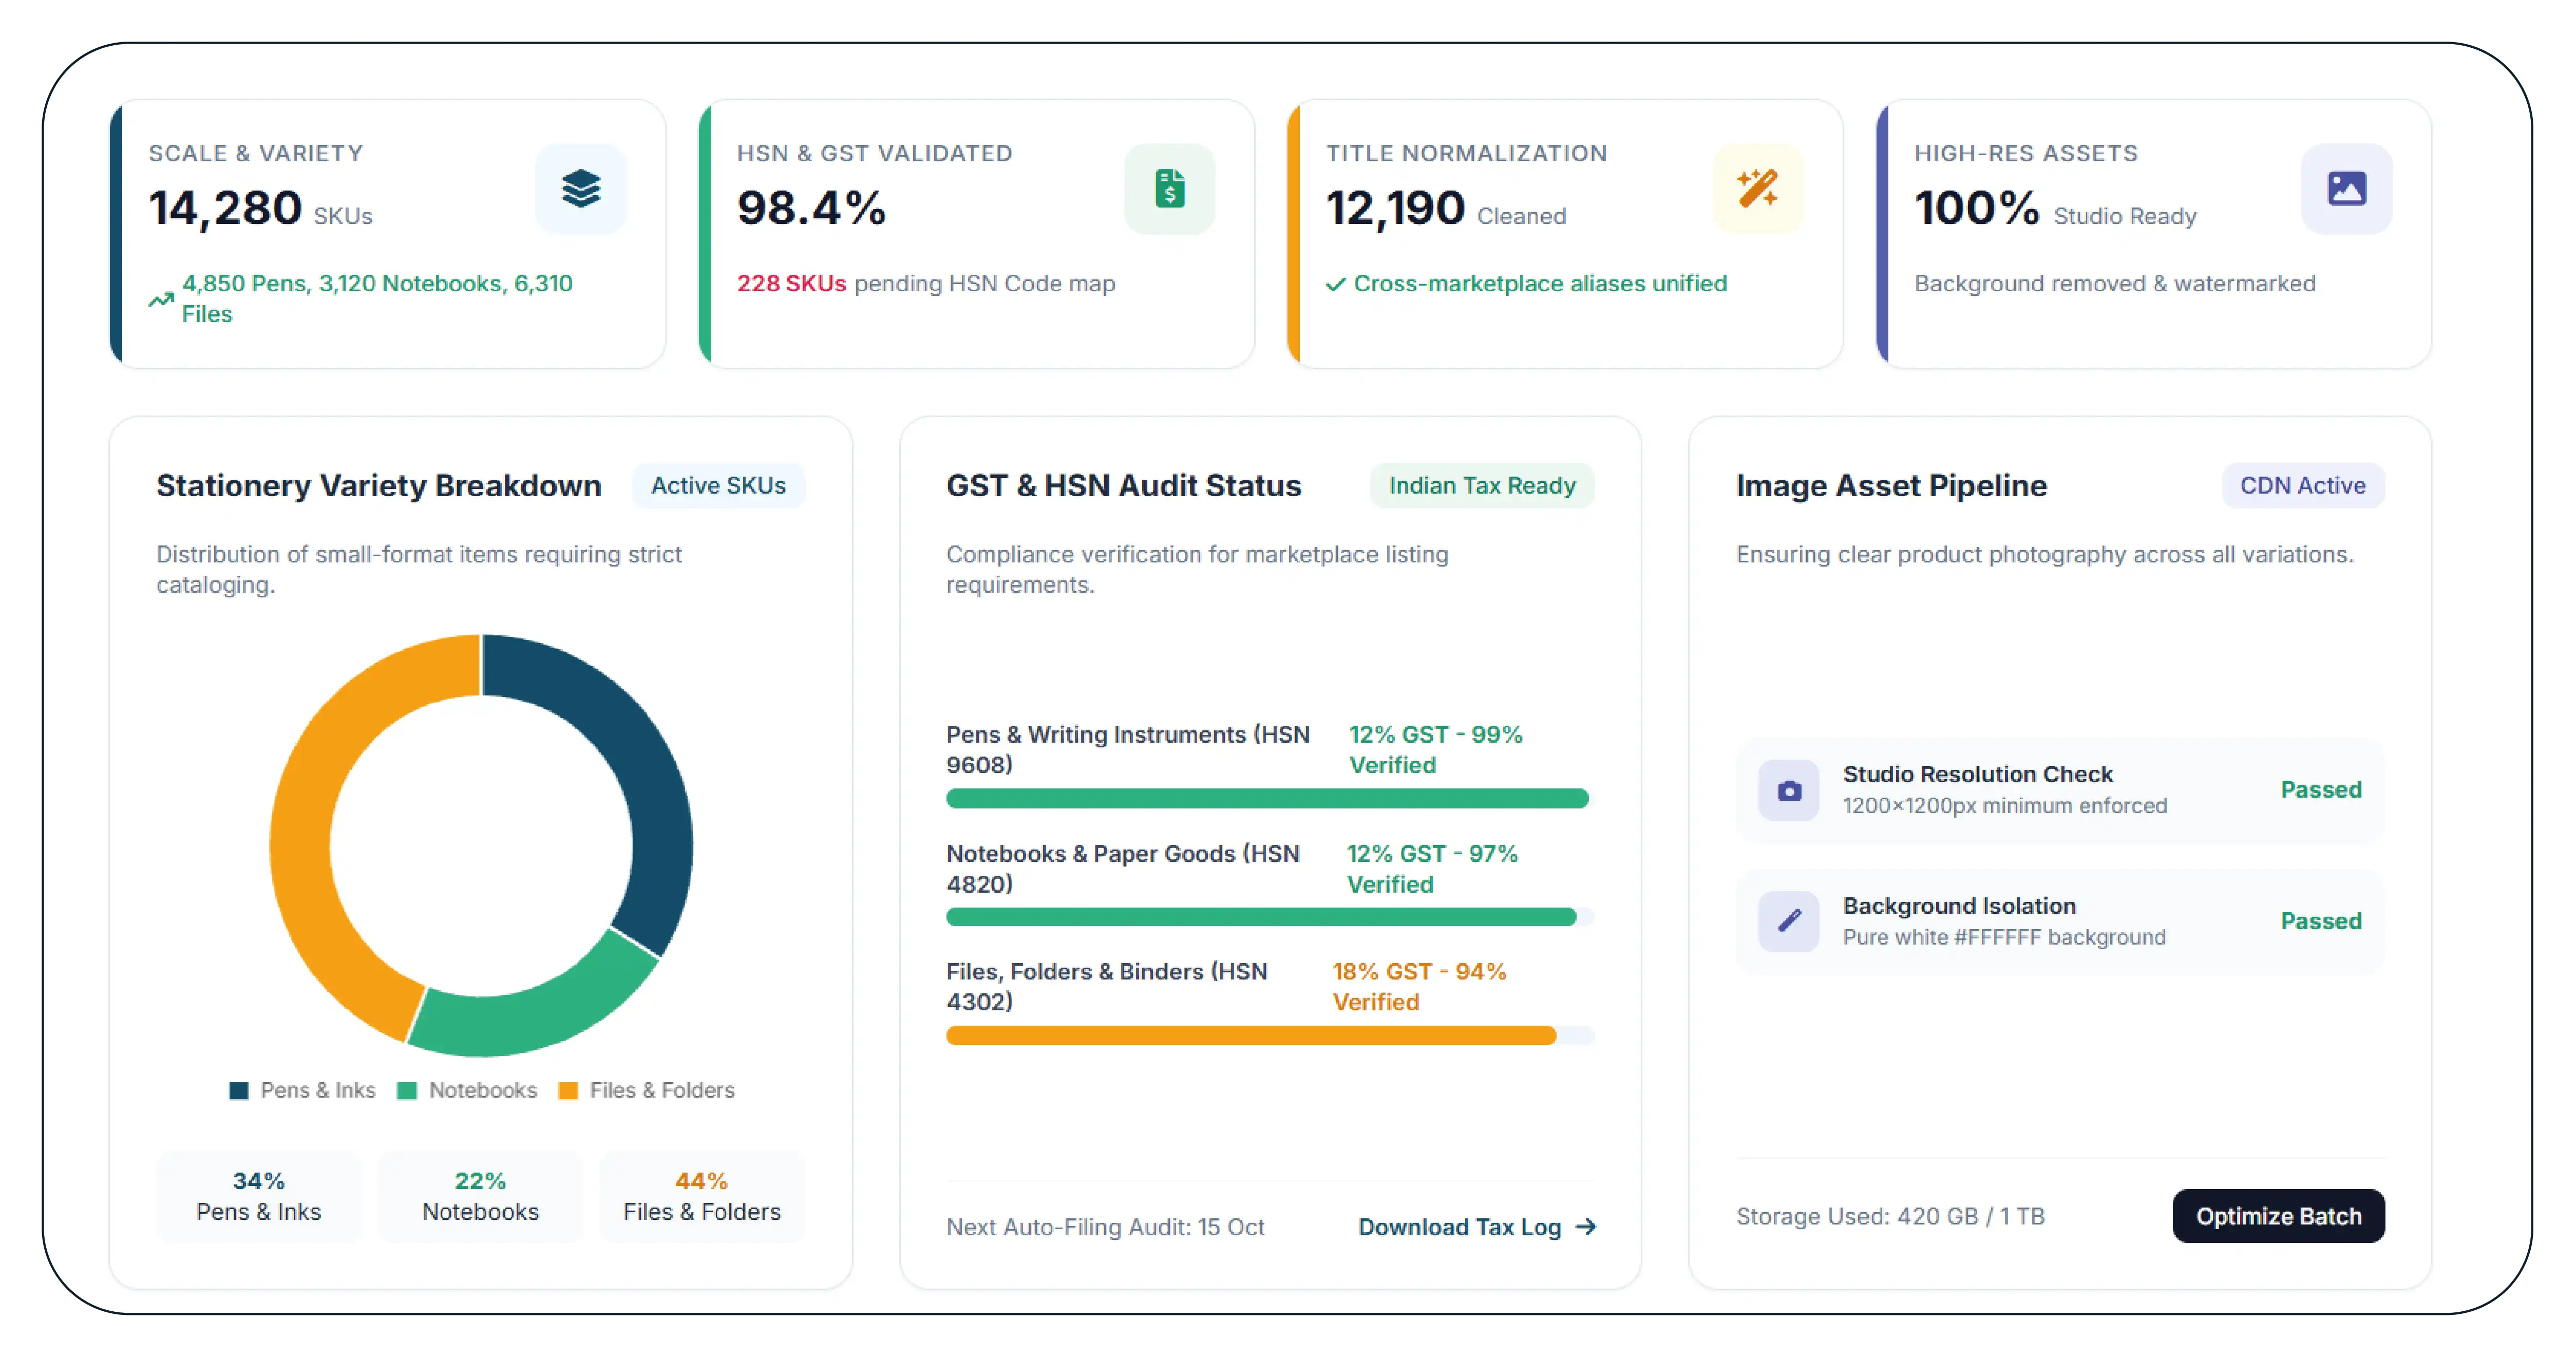Screen dimensions: 2576x1357
Task: Open the Download Tax Log link
Action: pos(1476,1227)
